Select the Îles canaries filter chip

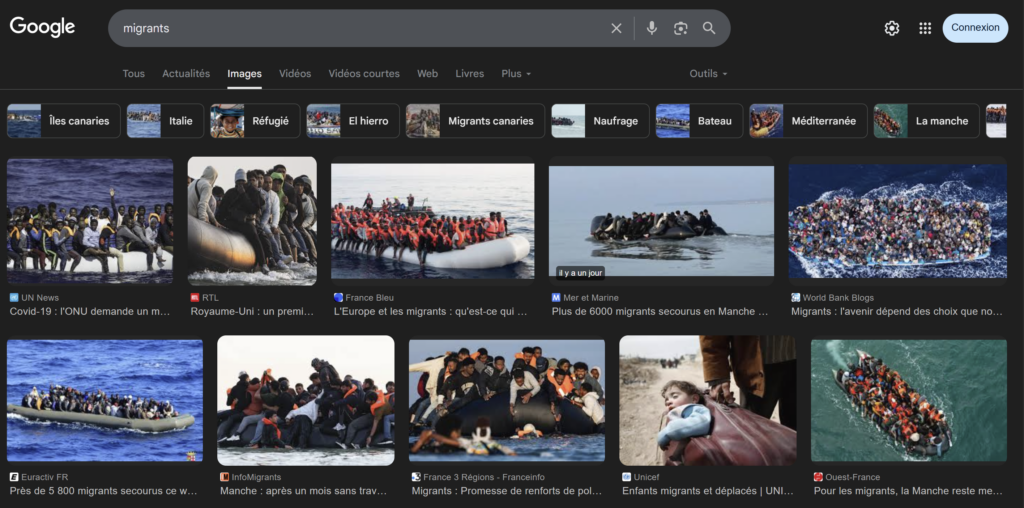click(x=64, y=121)
